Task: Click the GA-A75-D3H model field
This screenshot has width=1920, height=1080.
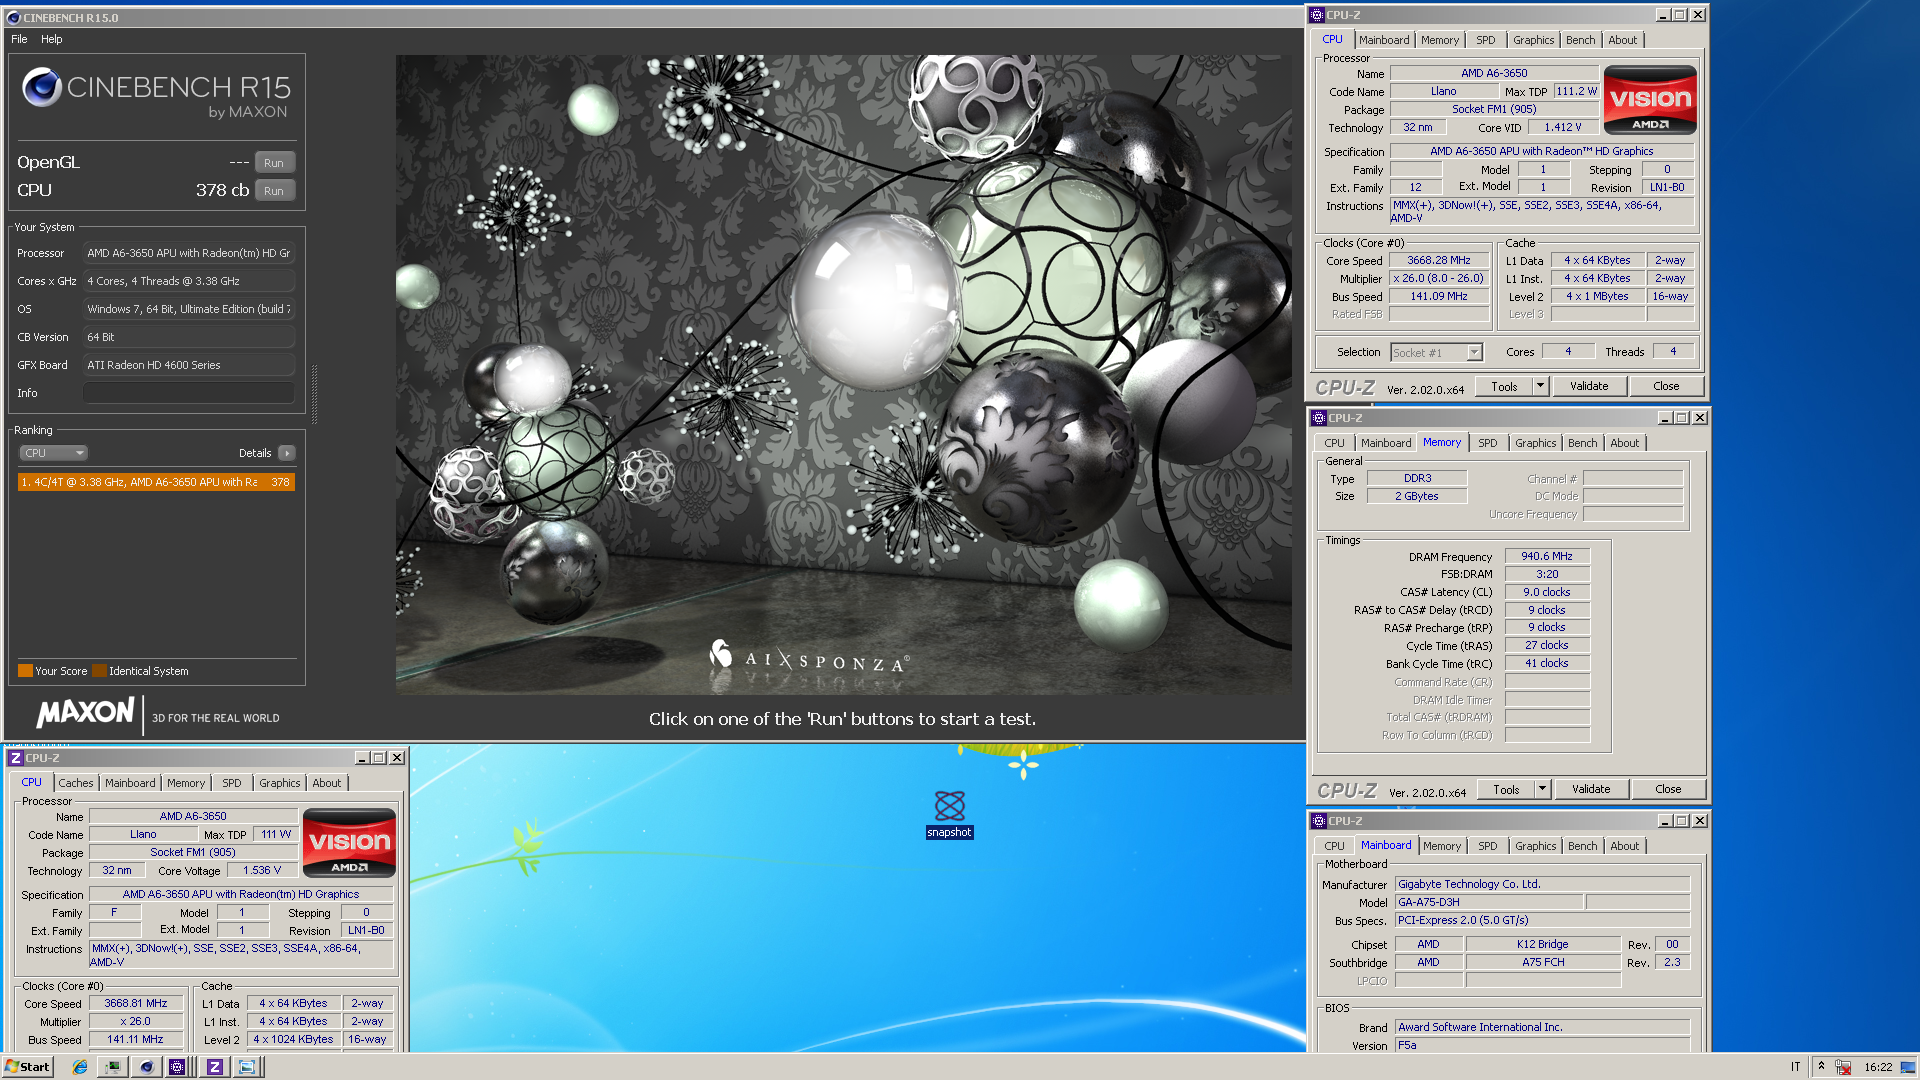Action: 1489,903
